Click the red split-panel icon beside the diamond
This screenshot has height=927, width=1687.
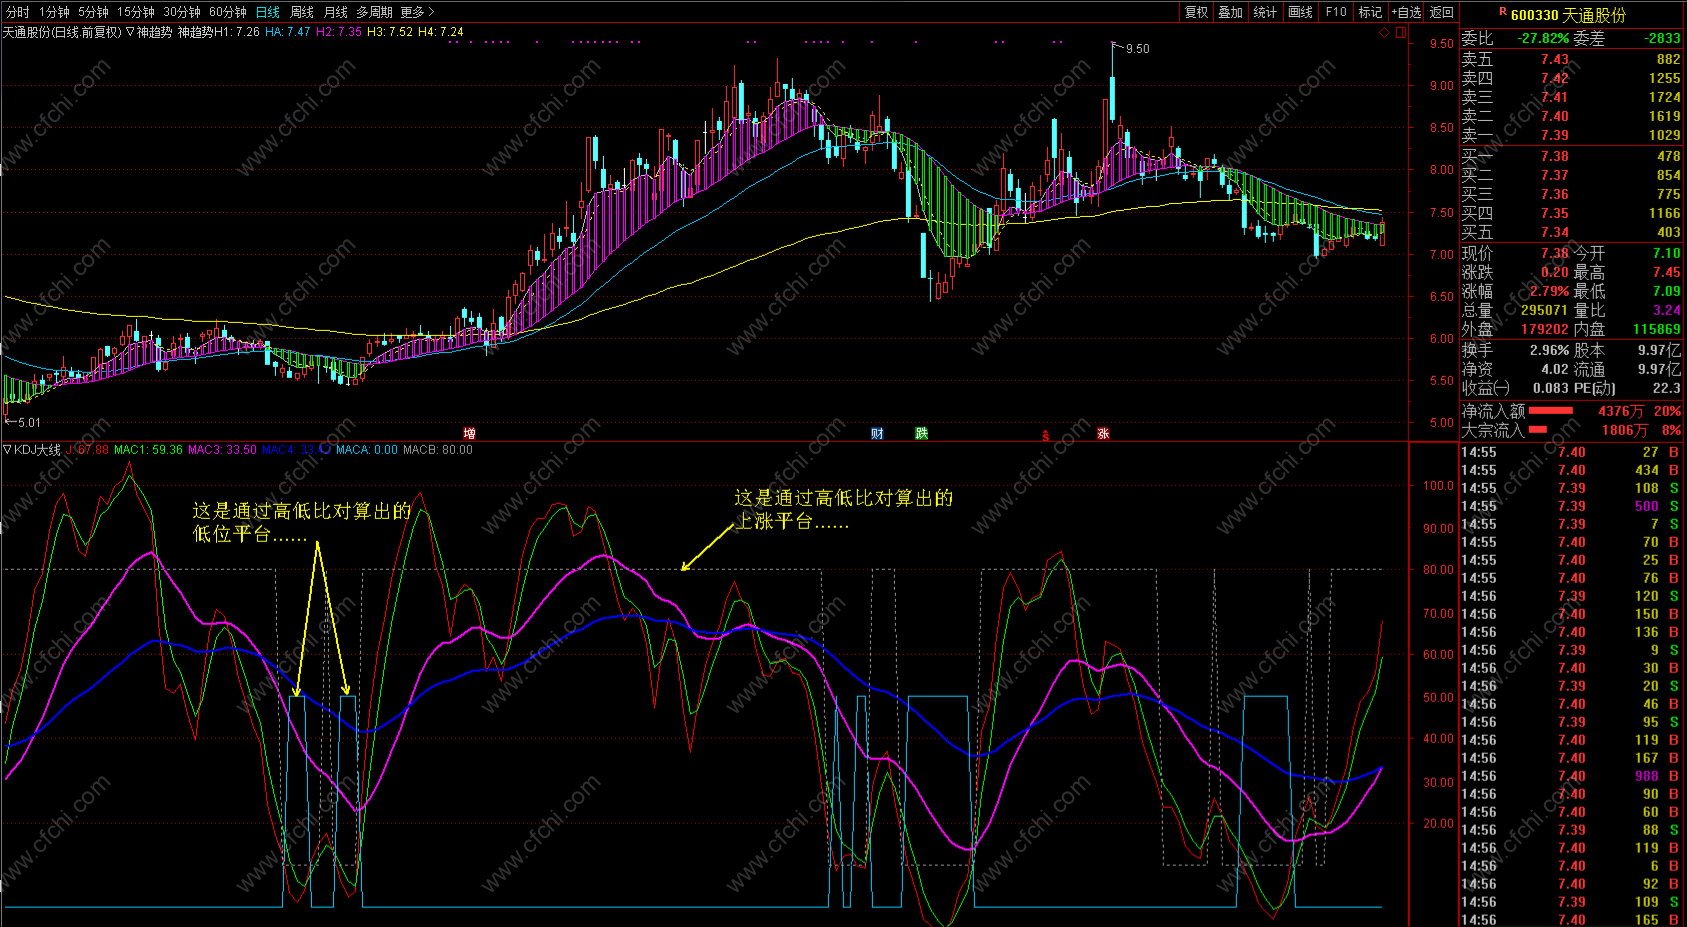[1401, 33]
